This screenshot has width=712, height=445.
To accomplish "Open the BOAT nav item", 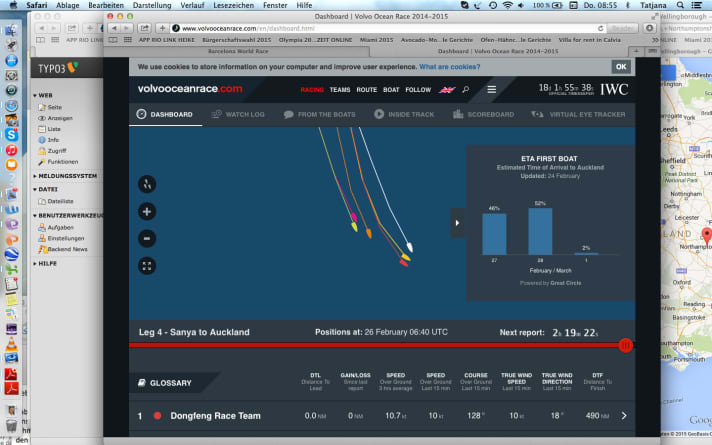I will pos(391,90).
